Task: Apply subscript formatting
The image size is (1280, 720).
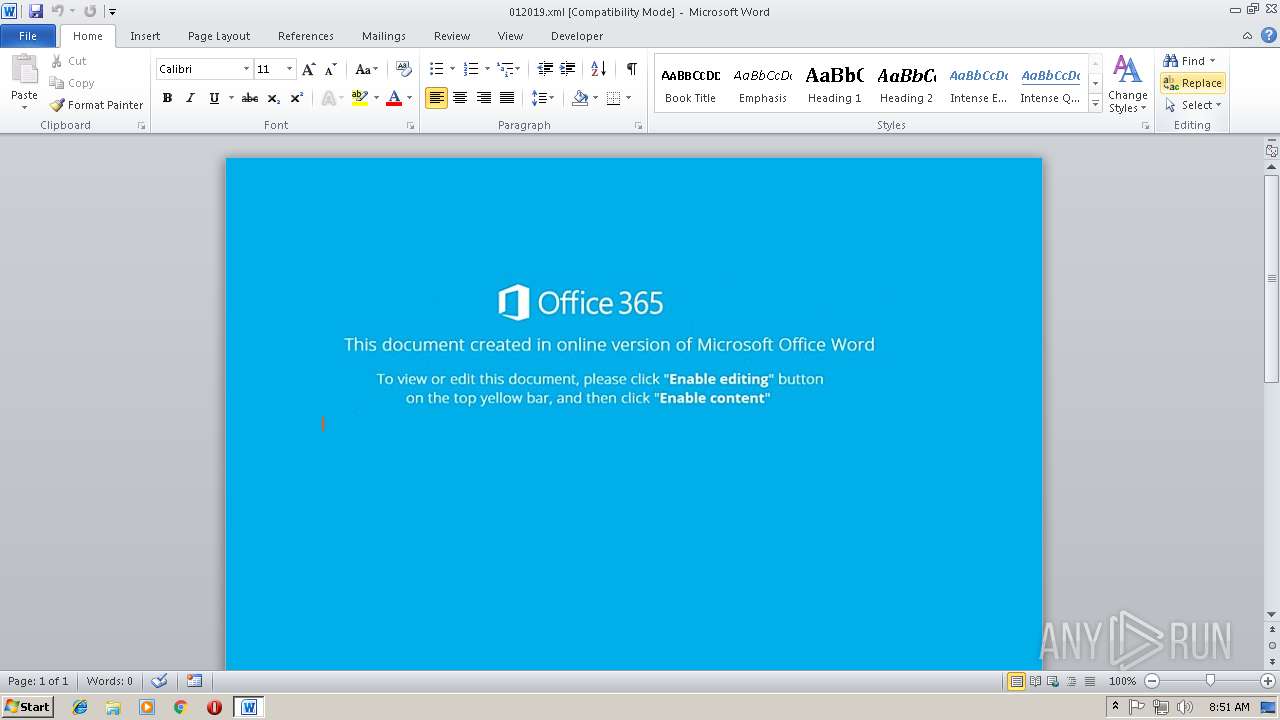Action: click(273, 98)
